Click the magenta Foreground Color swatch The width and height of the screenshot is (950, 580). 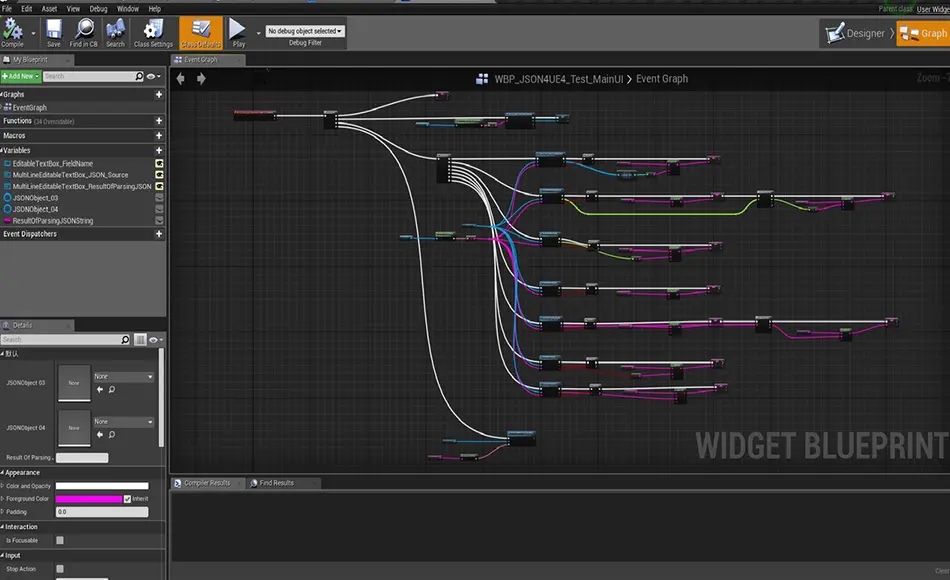[x=88, y=498]
